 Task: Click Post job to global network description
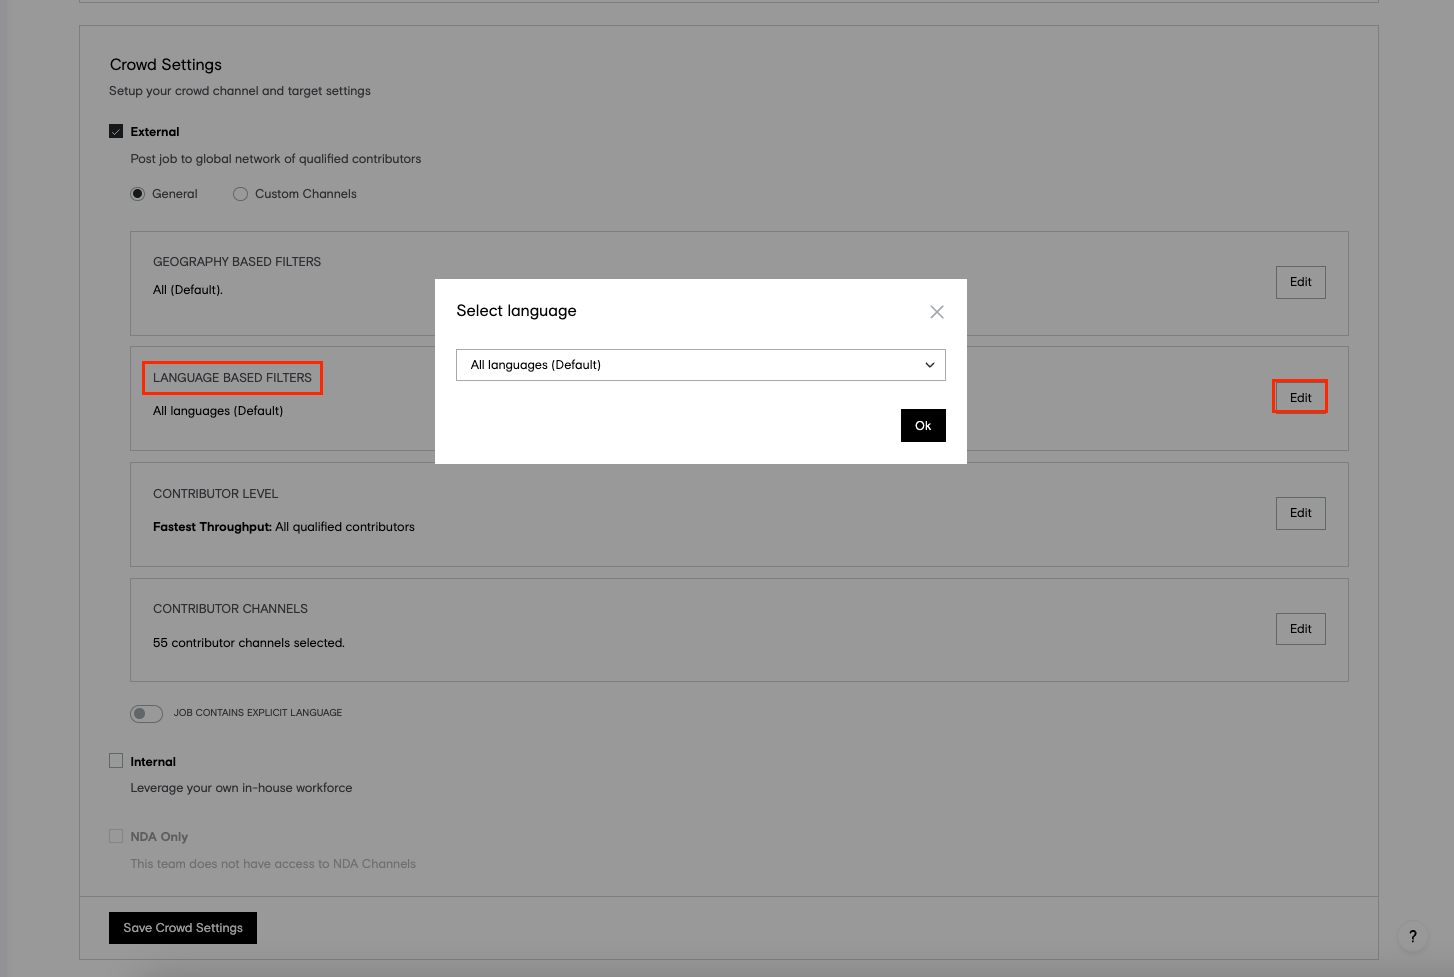(276, 159)
